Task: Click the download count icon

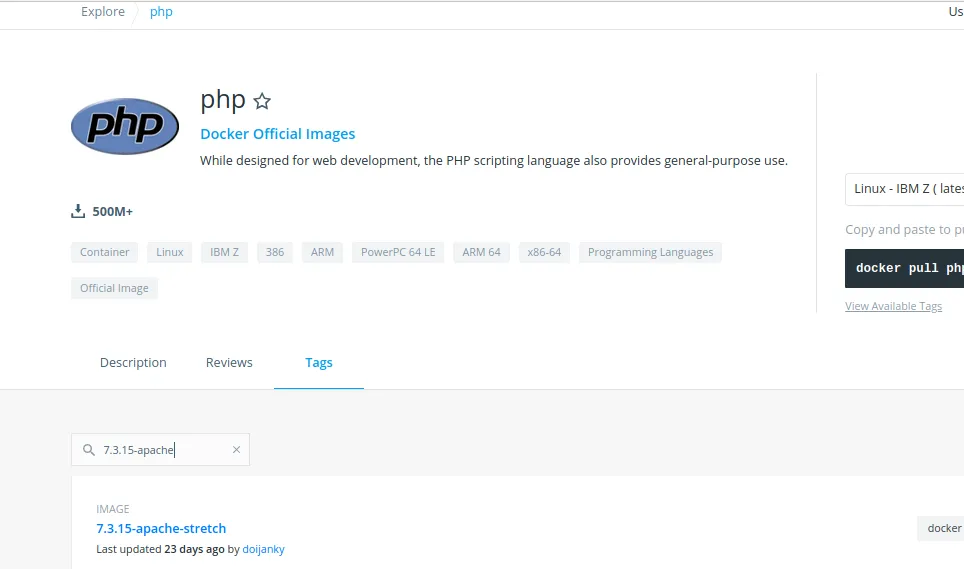Action: point(78,211)
